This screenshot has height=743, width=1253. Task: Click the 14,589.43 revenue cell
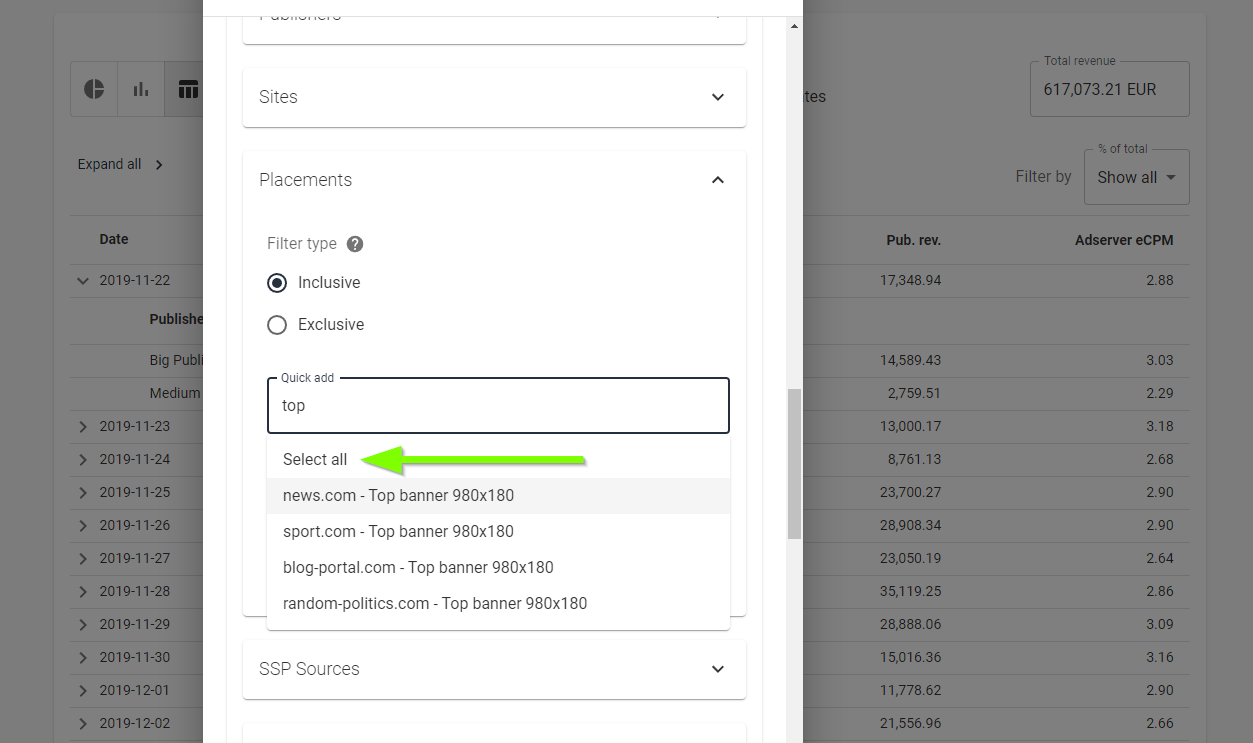(911, 360)
